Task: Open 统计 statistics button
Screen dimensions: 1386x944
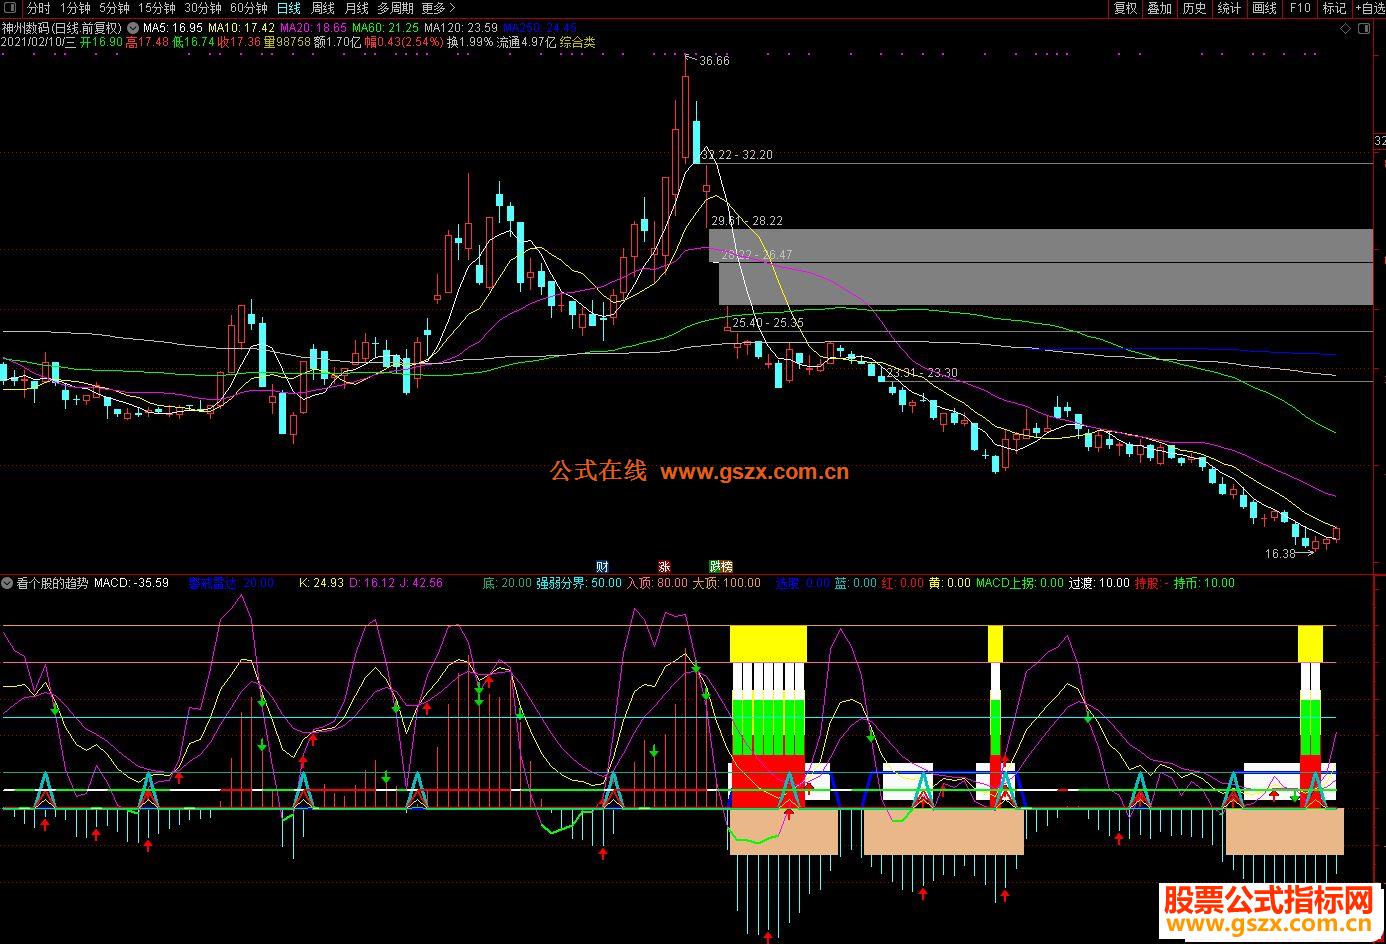Action: pos(1229,8)
